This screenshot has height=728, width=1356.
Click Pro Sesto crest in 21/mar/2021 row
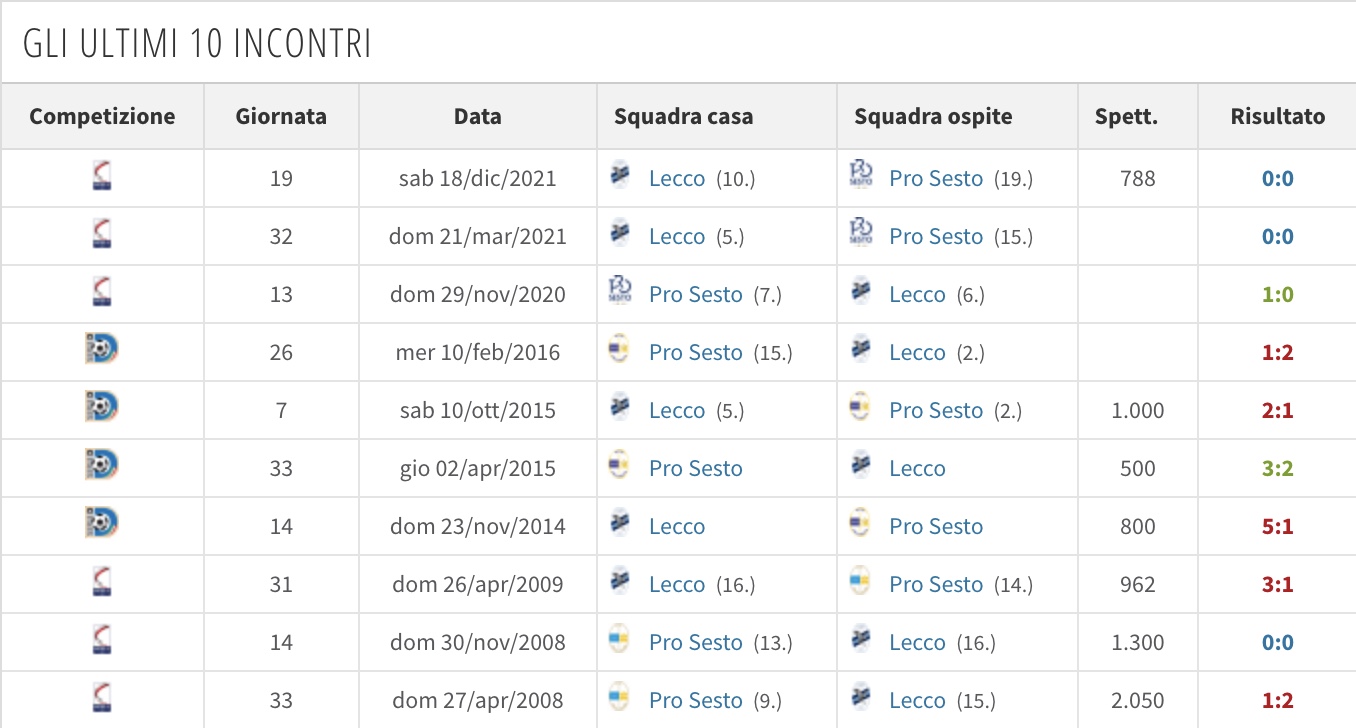[860, 235]
